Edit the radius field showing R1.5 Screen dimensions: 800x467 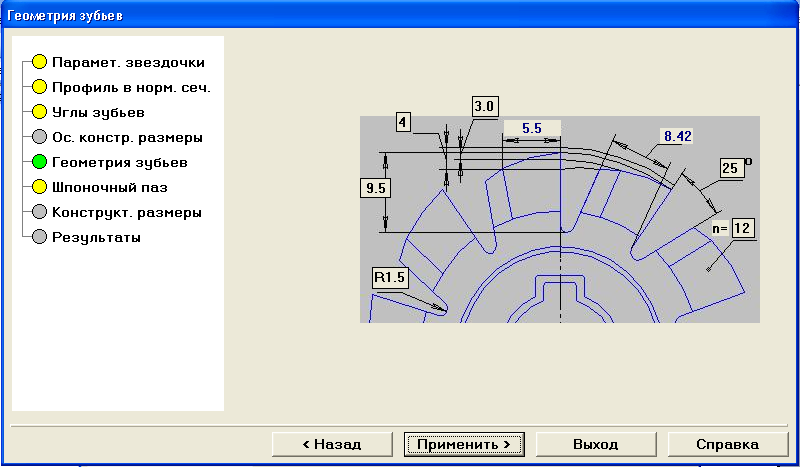[390, 278]
